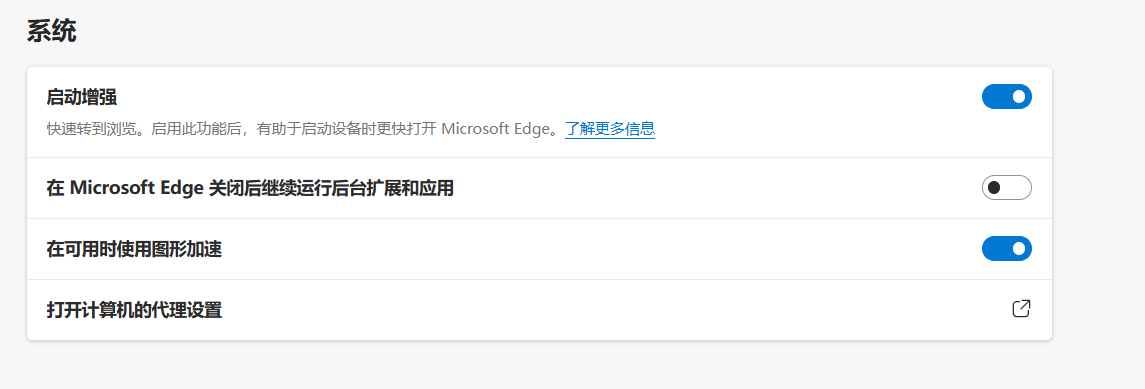The width and height of the screenshot is (1145, 389).
Task: Click the grey page background below the settings card
Action: click(540, 365)
